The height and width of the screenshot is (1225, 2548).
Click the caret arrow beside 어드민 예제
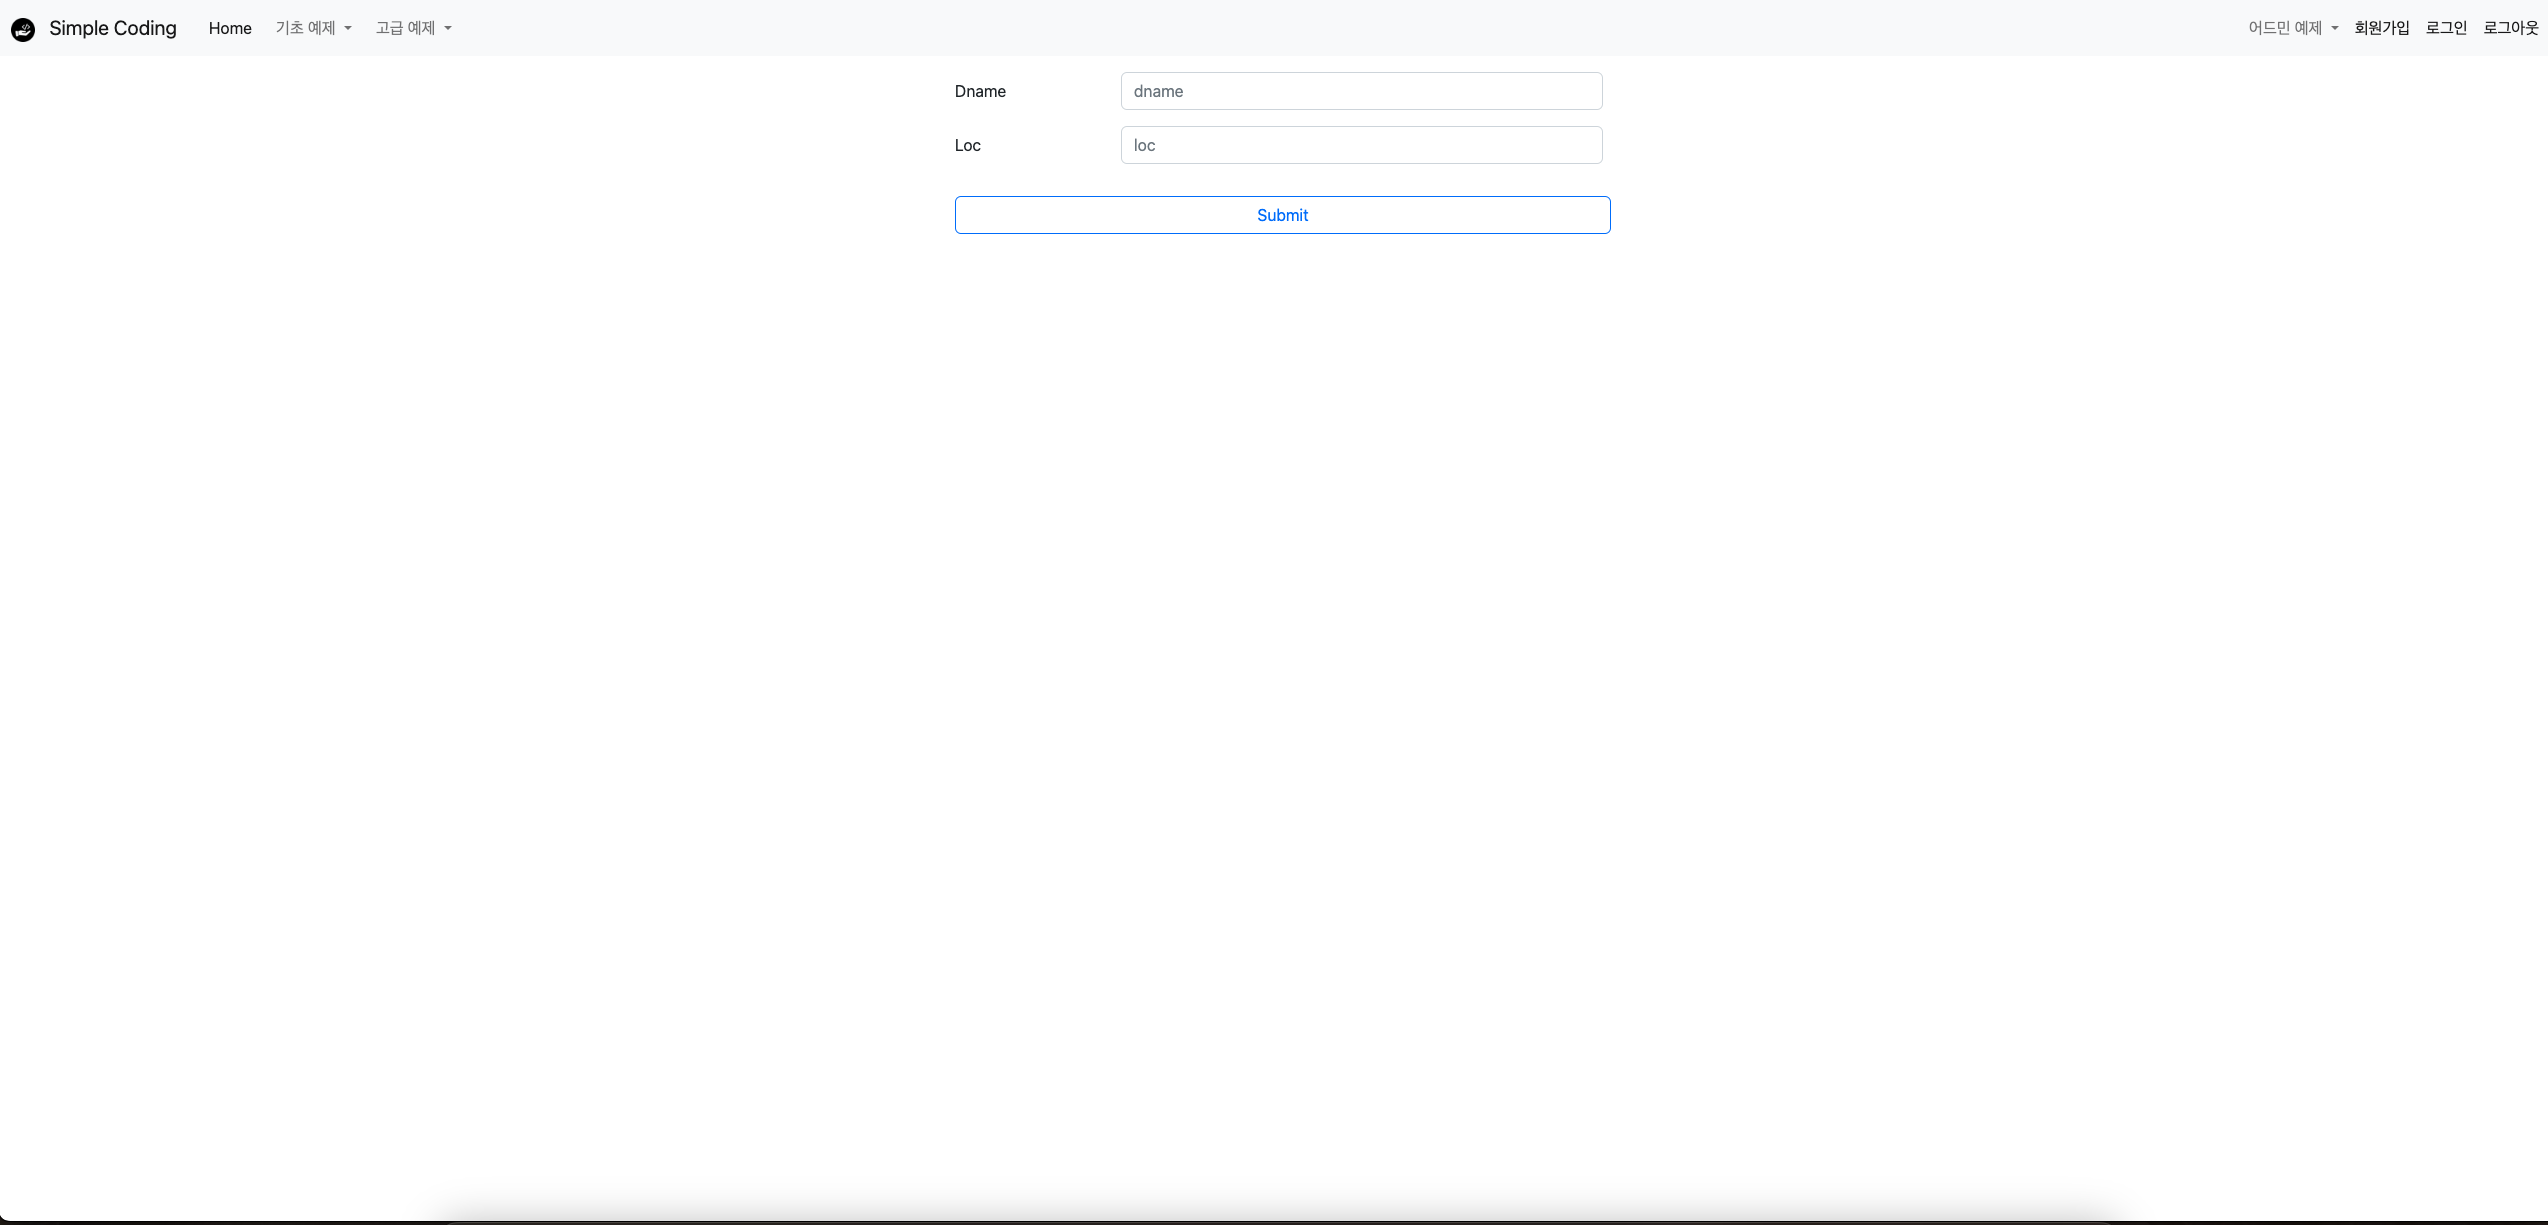tap(2335, 28)
